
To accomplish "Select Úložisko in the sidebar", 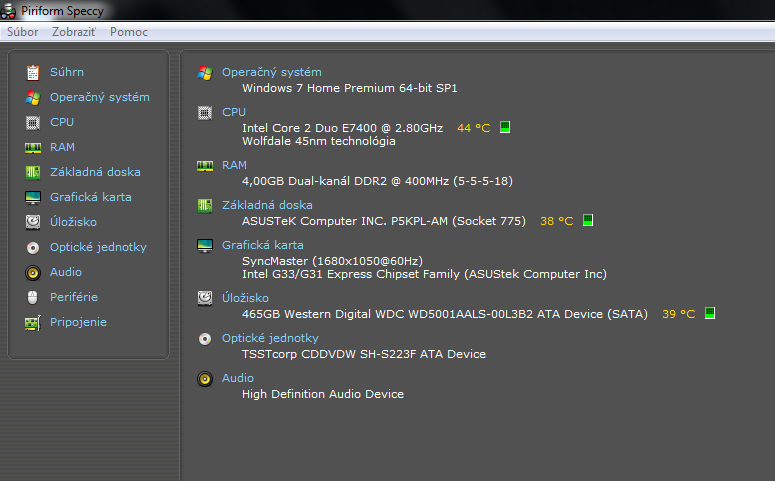I will coord(73,222).
